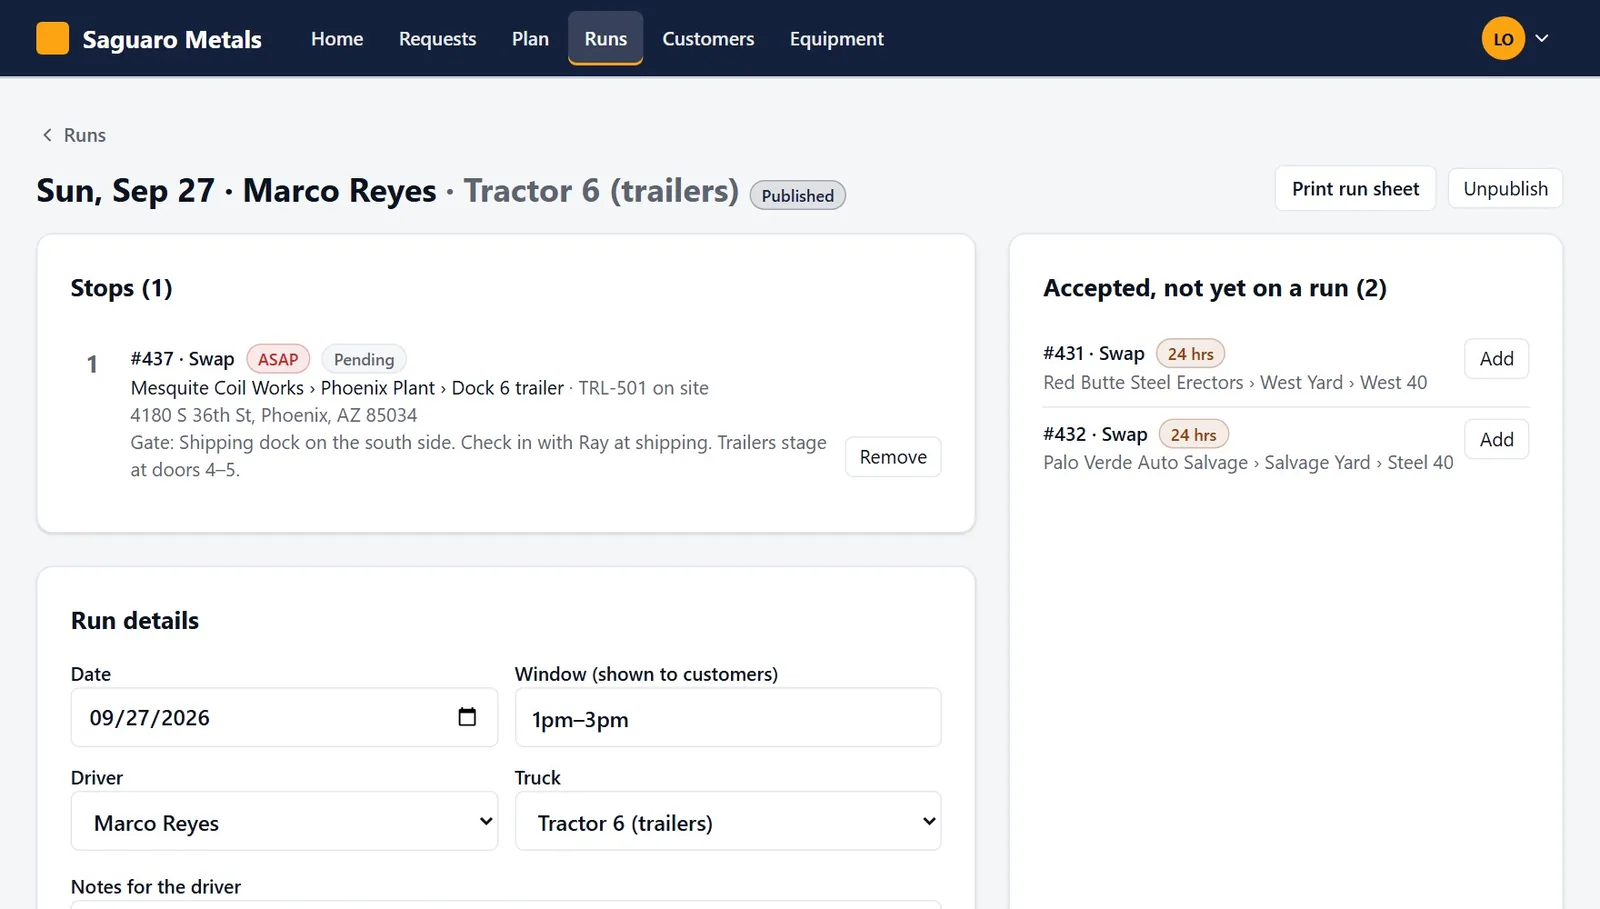The width and height of the screenshot is (1600, 909).
Task: Click the Pending tag on stop #437
Action: pyautogui.click(x=364, y=359)
